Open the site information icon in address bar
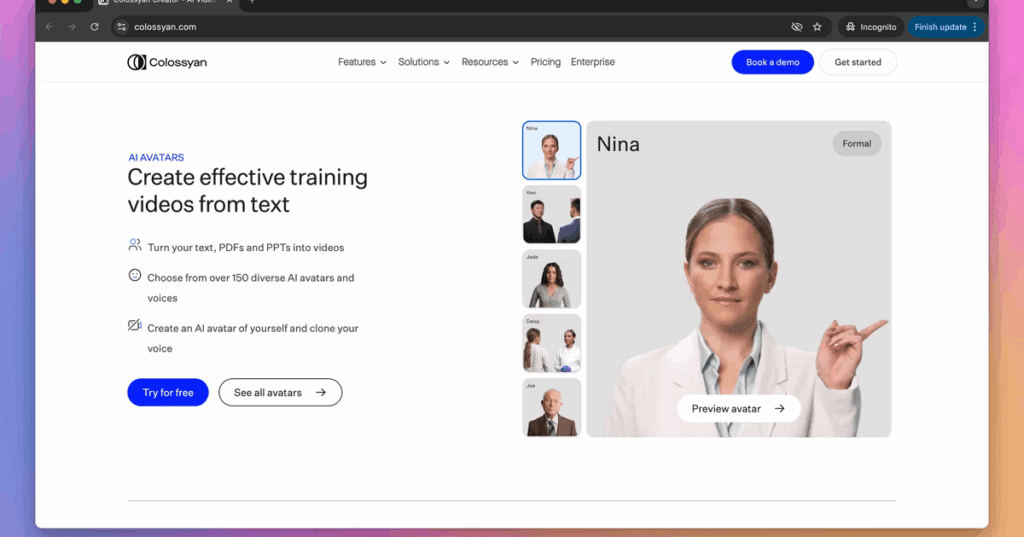1024x537 pixels. click(x=122, y=27)
